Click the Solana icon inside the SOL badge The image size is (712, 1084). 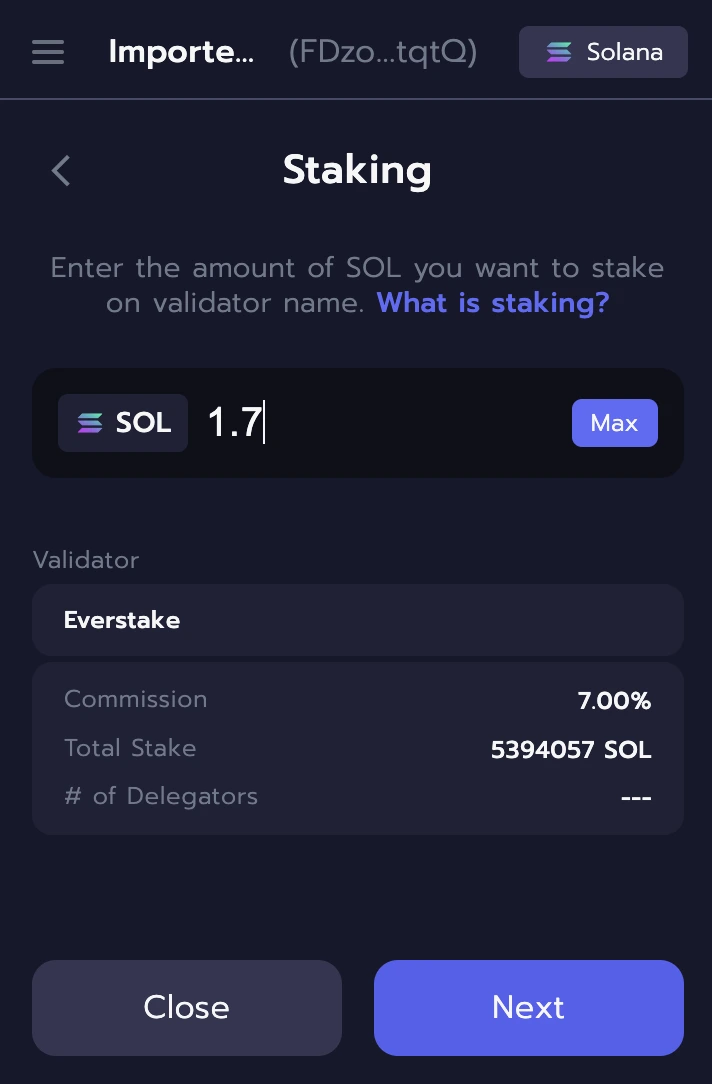[x=89, y=422]
